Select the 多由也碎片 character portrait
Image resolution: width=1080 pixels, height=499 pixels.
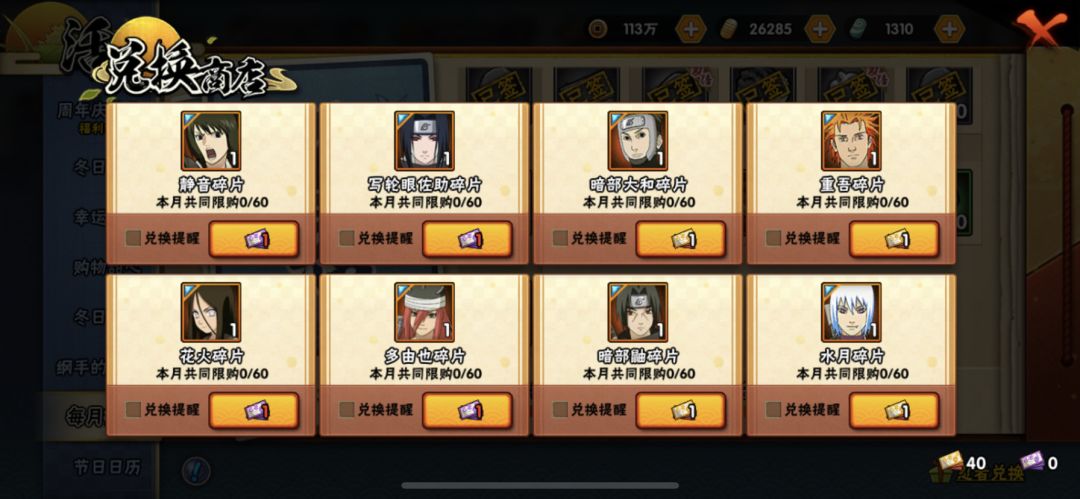pyautogui.click(x=424, y=312)
